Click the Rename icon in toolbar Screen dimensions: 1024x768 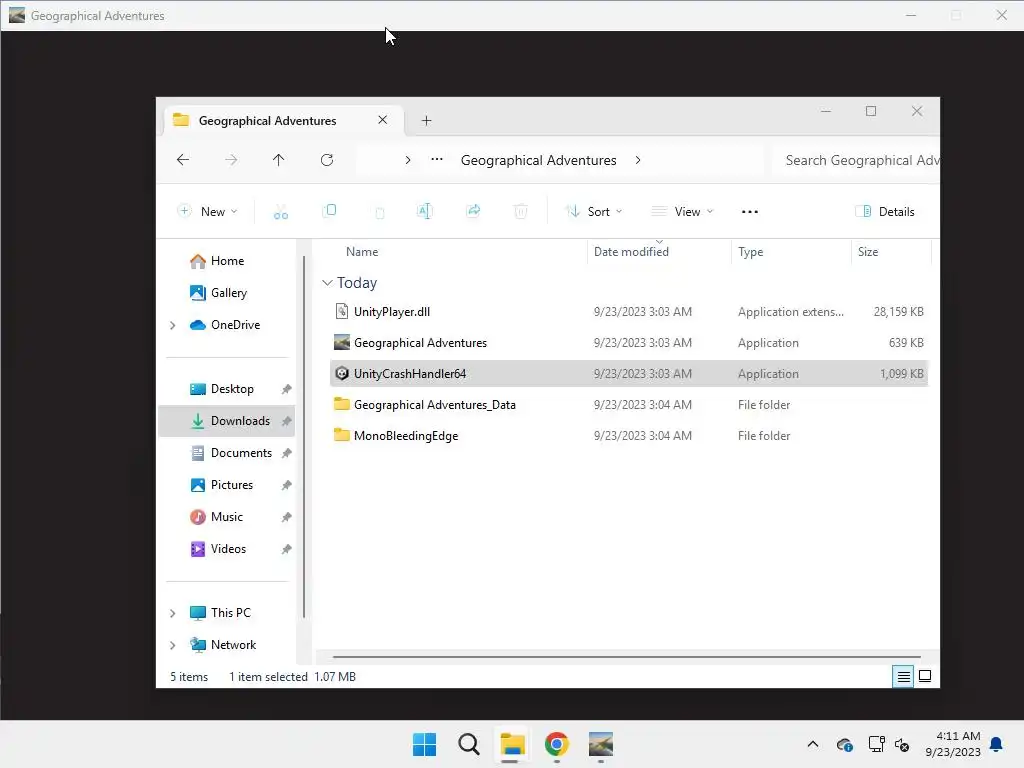(424, 211)
